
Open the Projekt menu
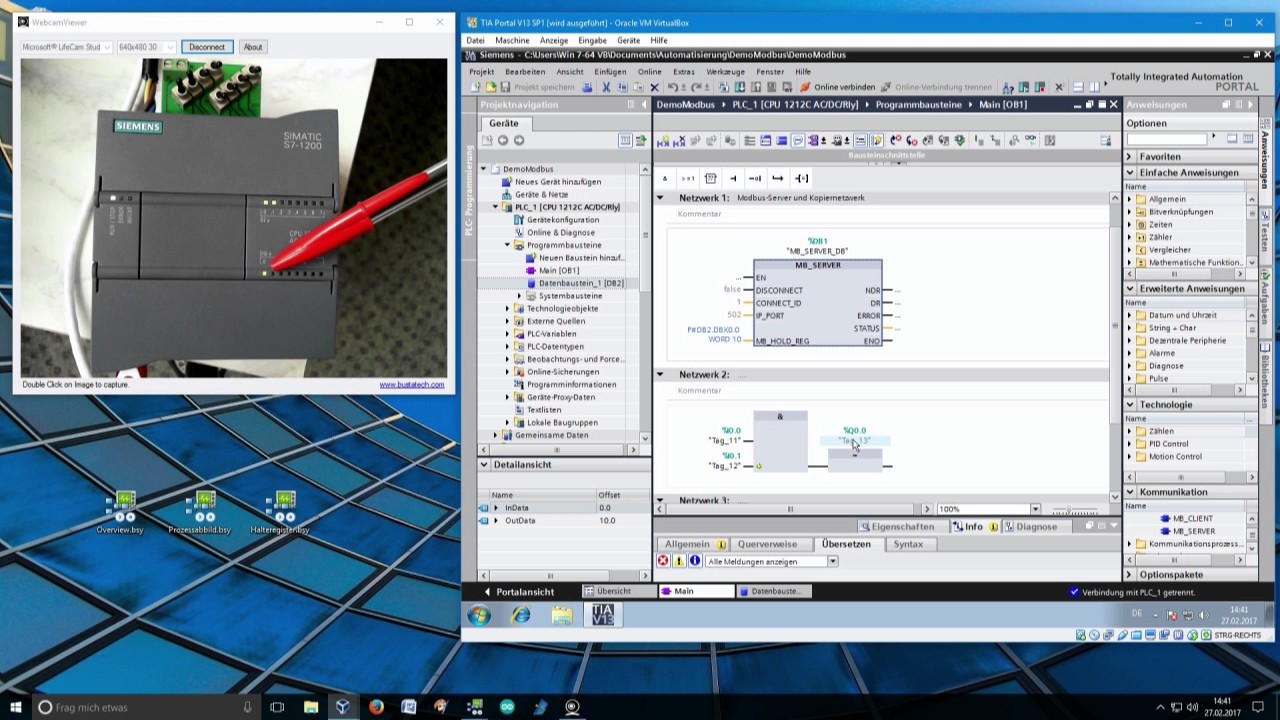tap(482, 72)
